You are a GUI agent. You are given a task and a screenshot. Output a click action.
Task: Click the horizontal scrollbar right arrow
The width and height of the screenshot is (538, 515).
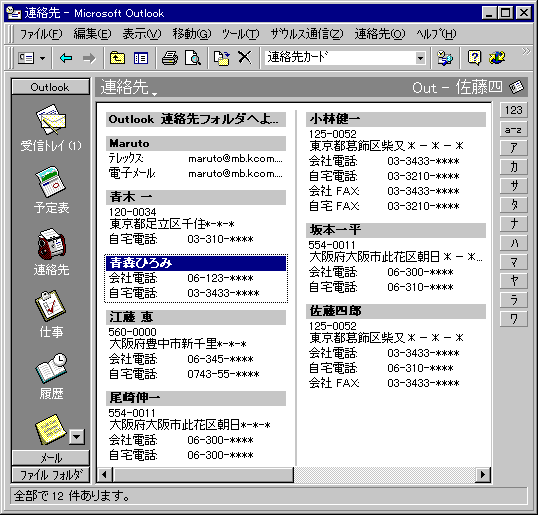coord(483,475)
